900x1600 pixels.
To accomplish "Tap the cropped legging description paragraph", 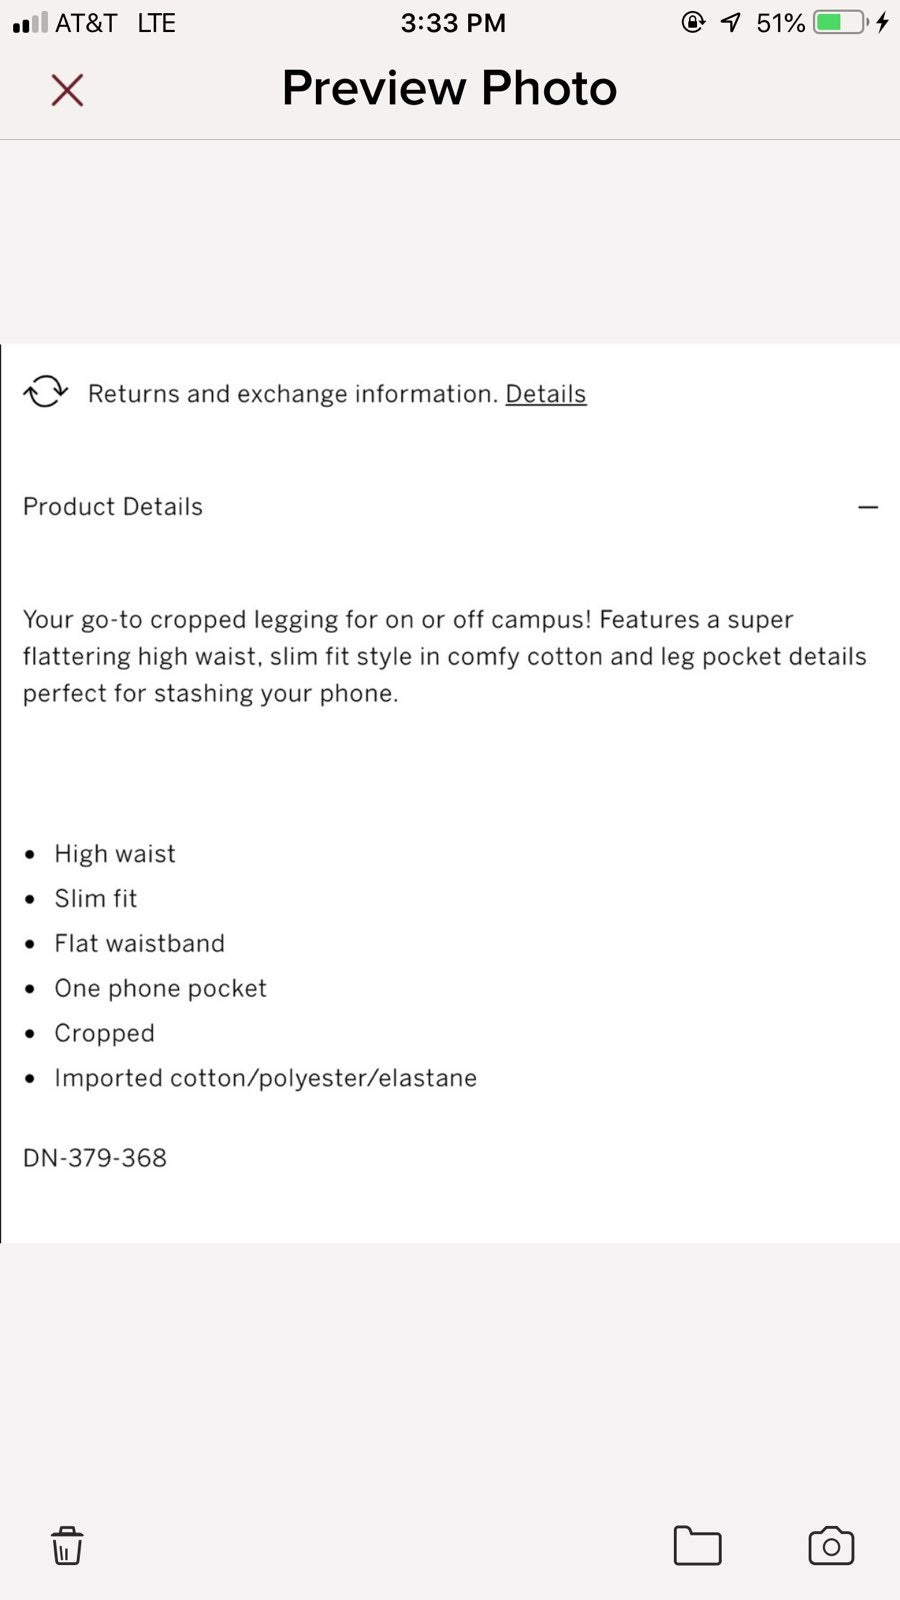I will point(445,656).
